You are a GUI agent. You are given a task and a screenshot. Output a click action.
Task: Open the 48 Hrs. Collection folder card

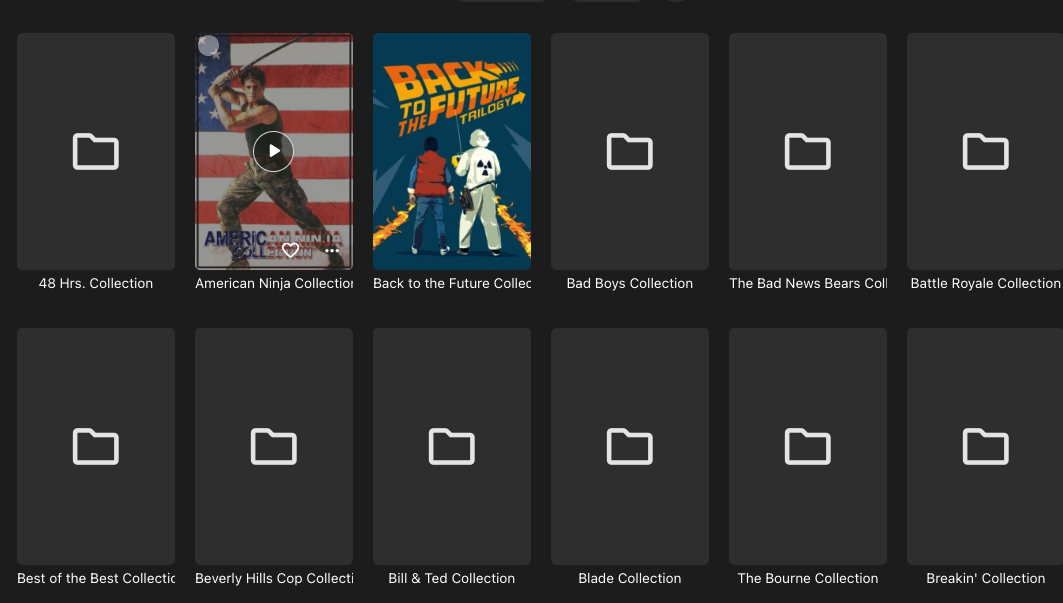coord(96,151)
